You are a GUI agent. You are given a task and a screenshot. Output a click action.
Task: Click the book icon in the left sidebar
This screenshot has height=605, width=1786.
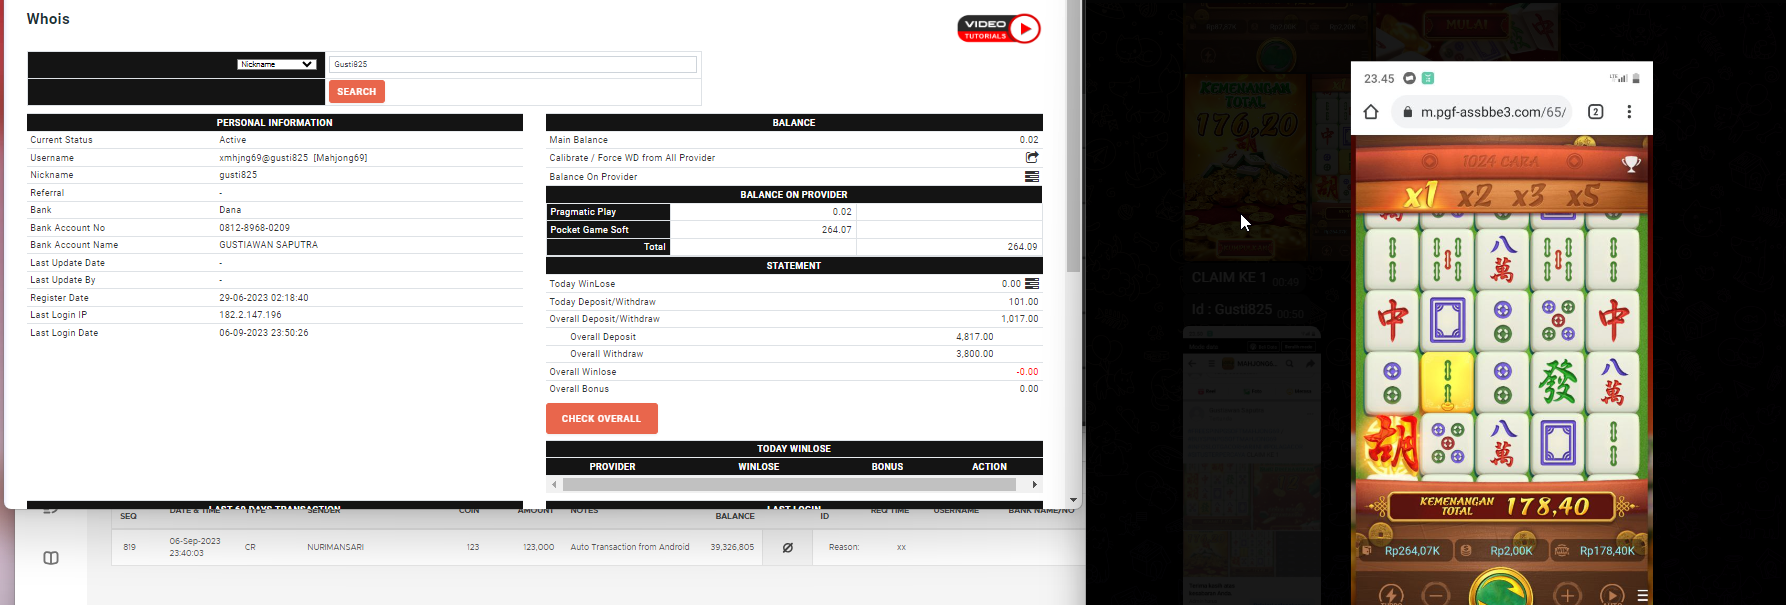tap(51, 558)
